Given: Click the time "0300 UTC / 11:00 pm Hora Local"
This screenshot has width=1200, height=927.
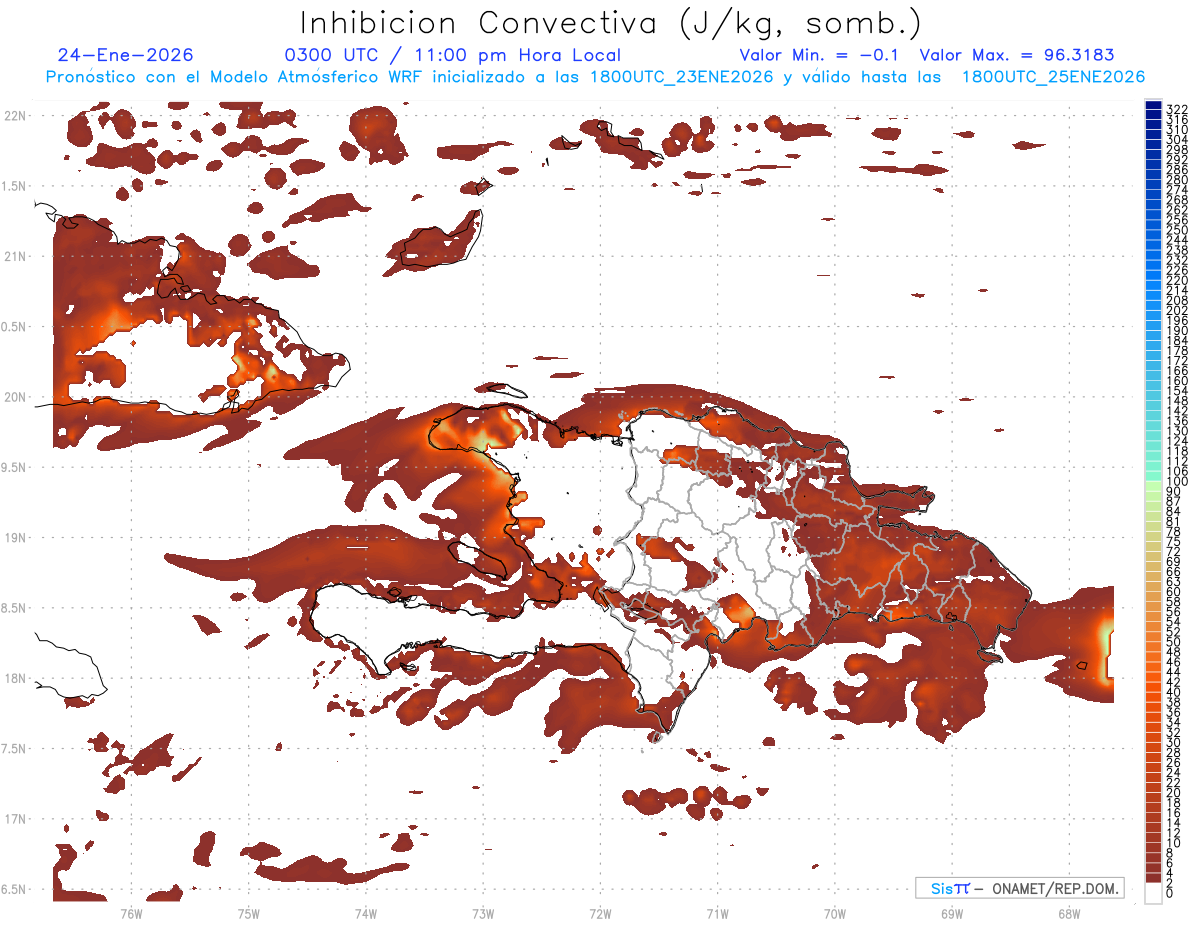Looking at the screenshot, I should pyautogui.click(x=453, y=55).
